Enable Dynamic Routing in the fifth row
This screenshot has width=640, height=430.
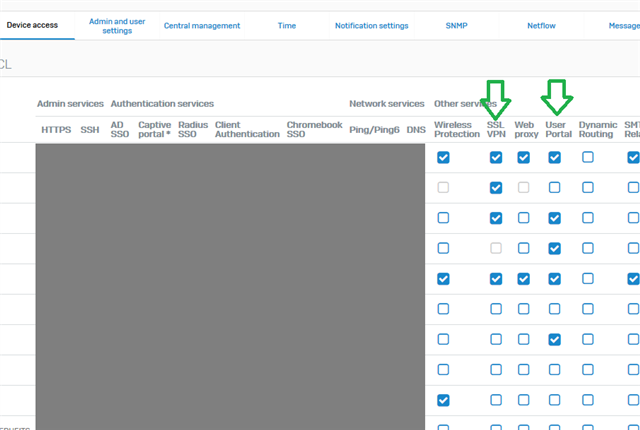(588, 279)
